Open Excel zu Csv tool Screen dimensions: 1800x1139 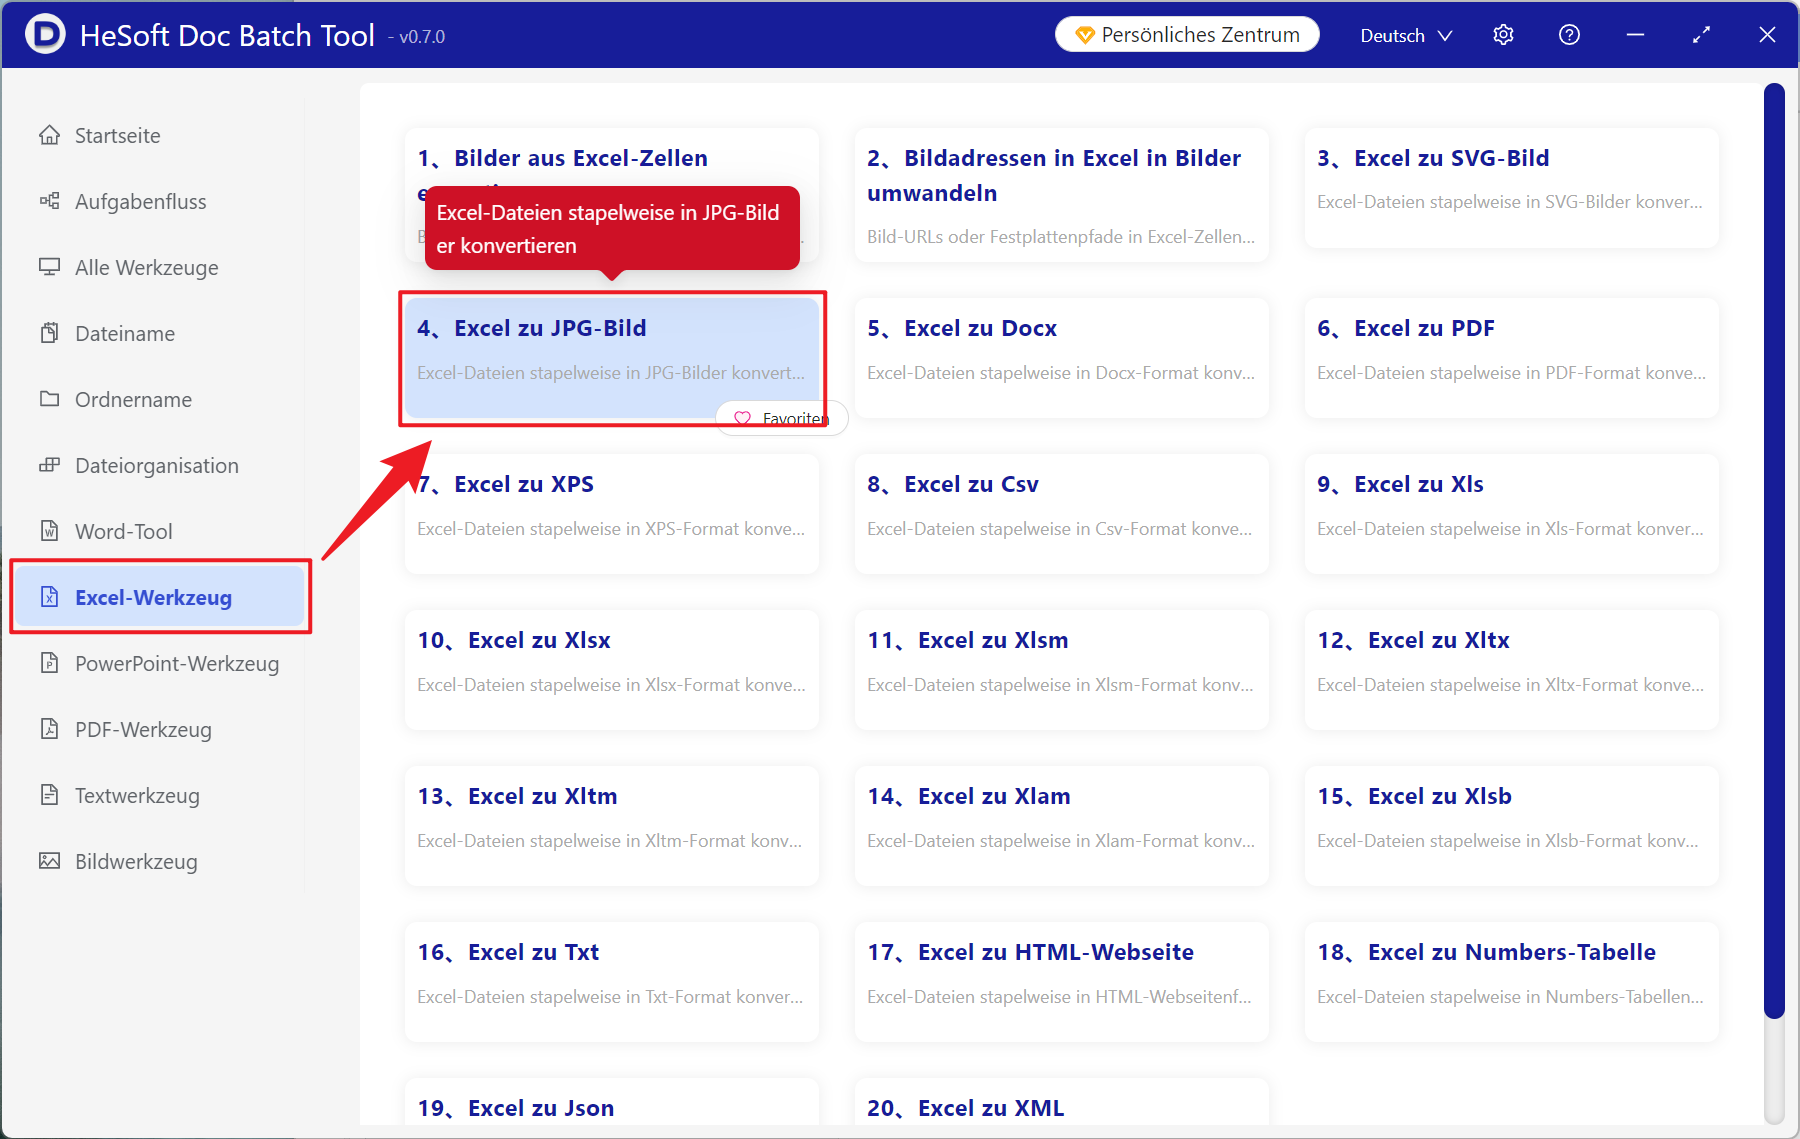click(x=1061, y=514)
